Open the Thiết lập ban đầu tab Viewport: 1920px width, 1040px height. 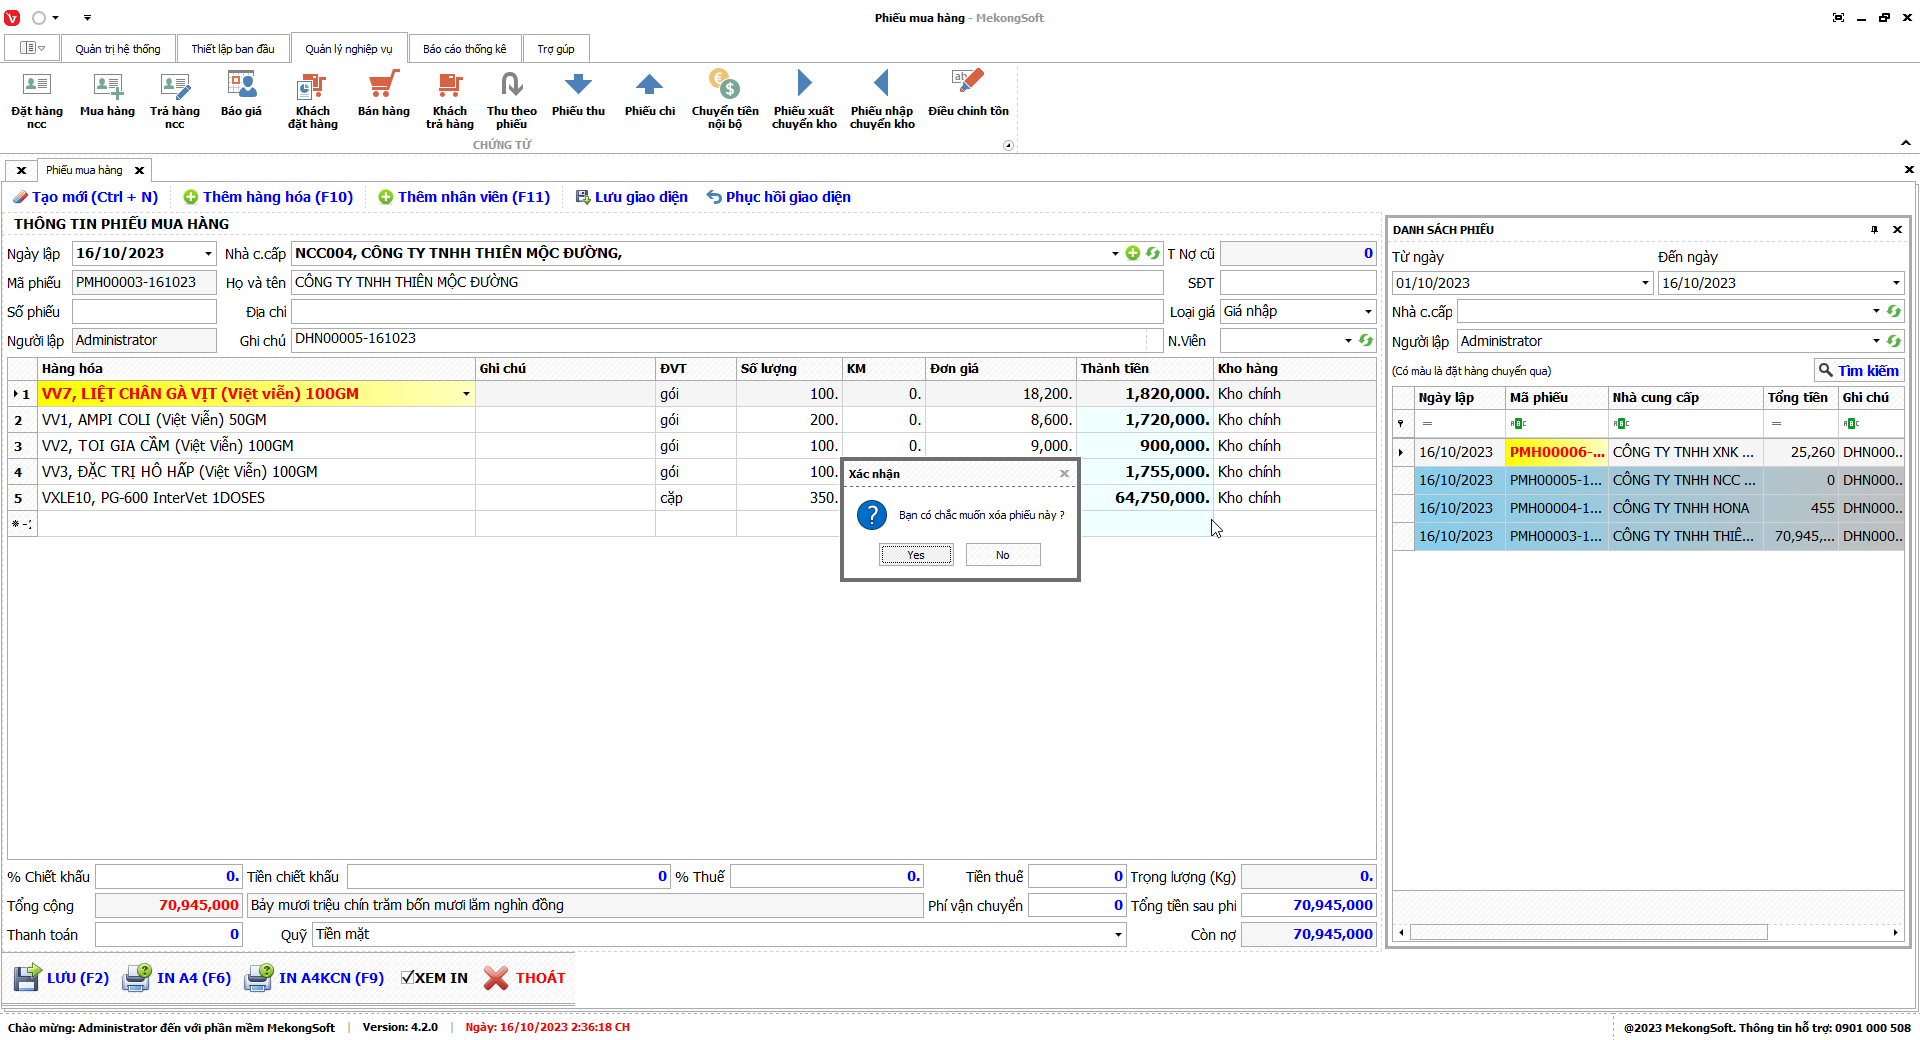(x=232, y=49)
